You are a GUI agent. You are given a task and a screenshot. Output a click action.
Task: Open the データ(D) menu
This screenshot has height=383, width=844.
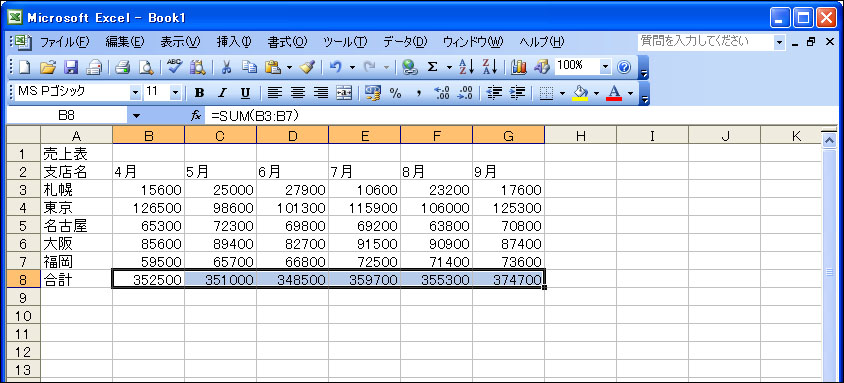pos(405,41)
